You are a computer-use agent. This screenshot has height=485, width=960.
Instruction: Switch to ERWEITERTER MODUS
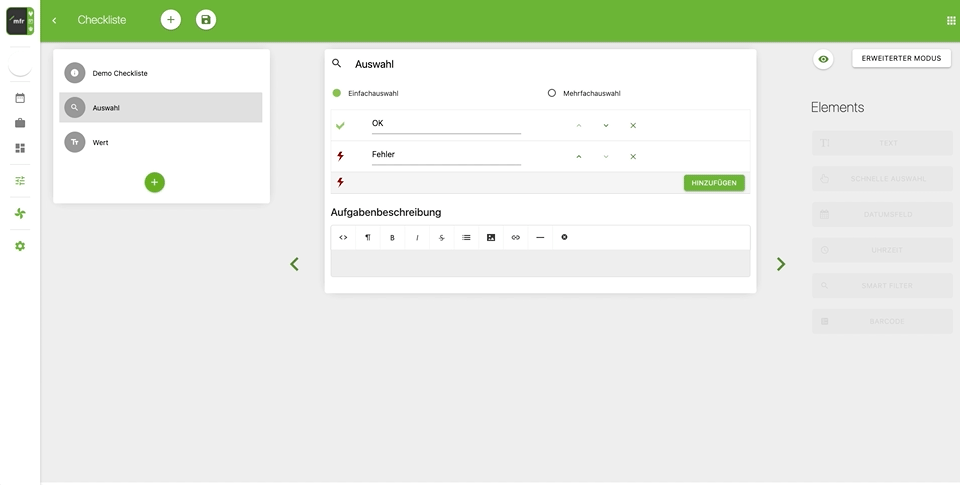point(901,58)
